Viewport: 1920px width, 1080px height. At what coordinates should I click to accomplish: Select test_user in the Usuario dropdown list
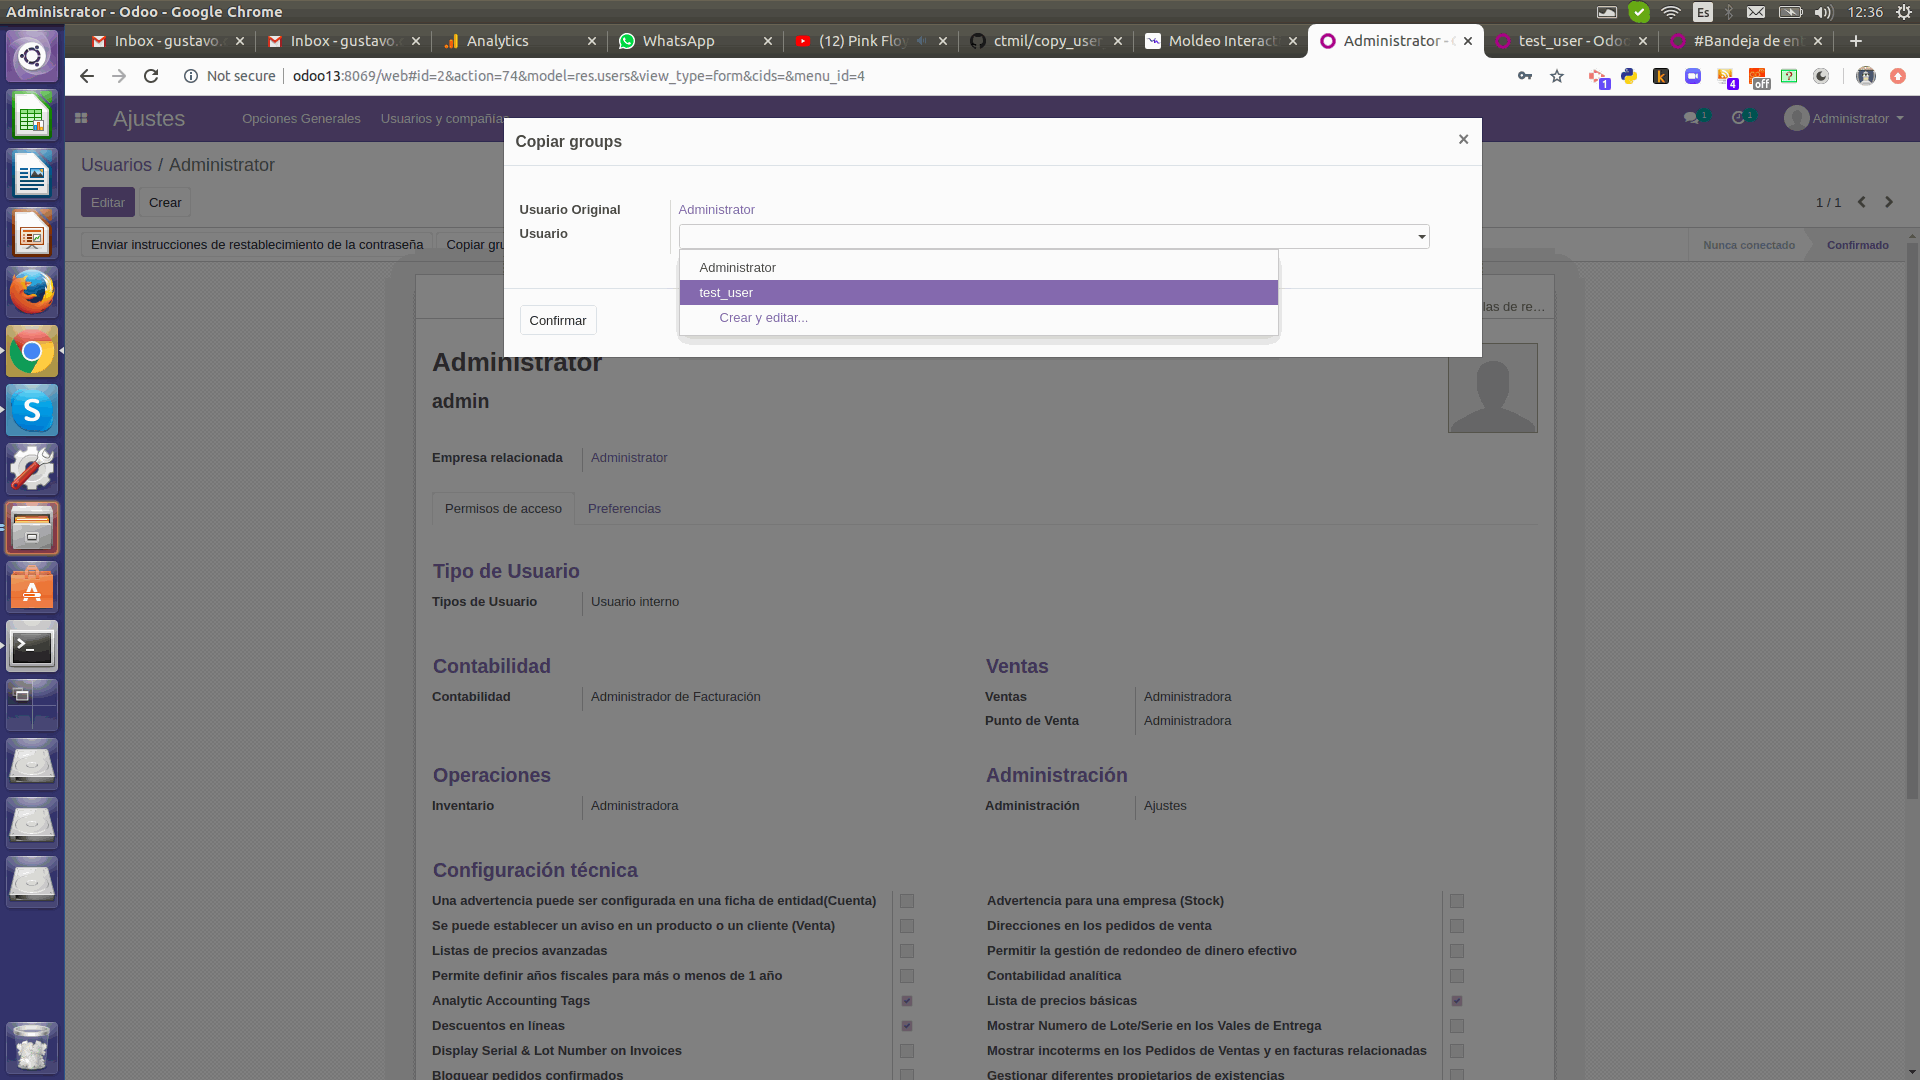(978, 293)
